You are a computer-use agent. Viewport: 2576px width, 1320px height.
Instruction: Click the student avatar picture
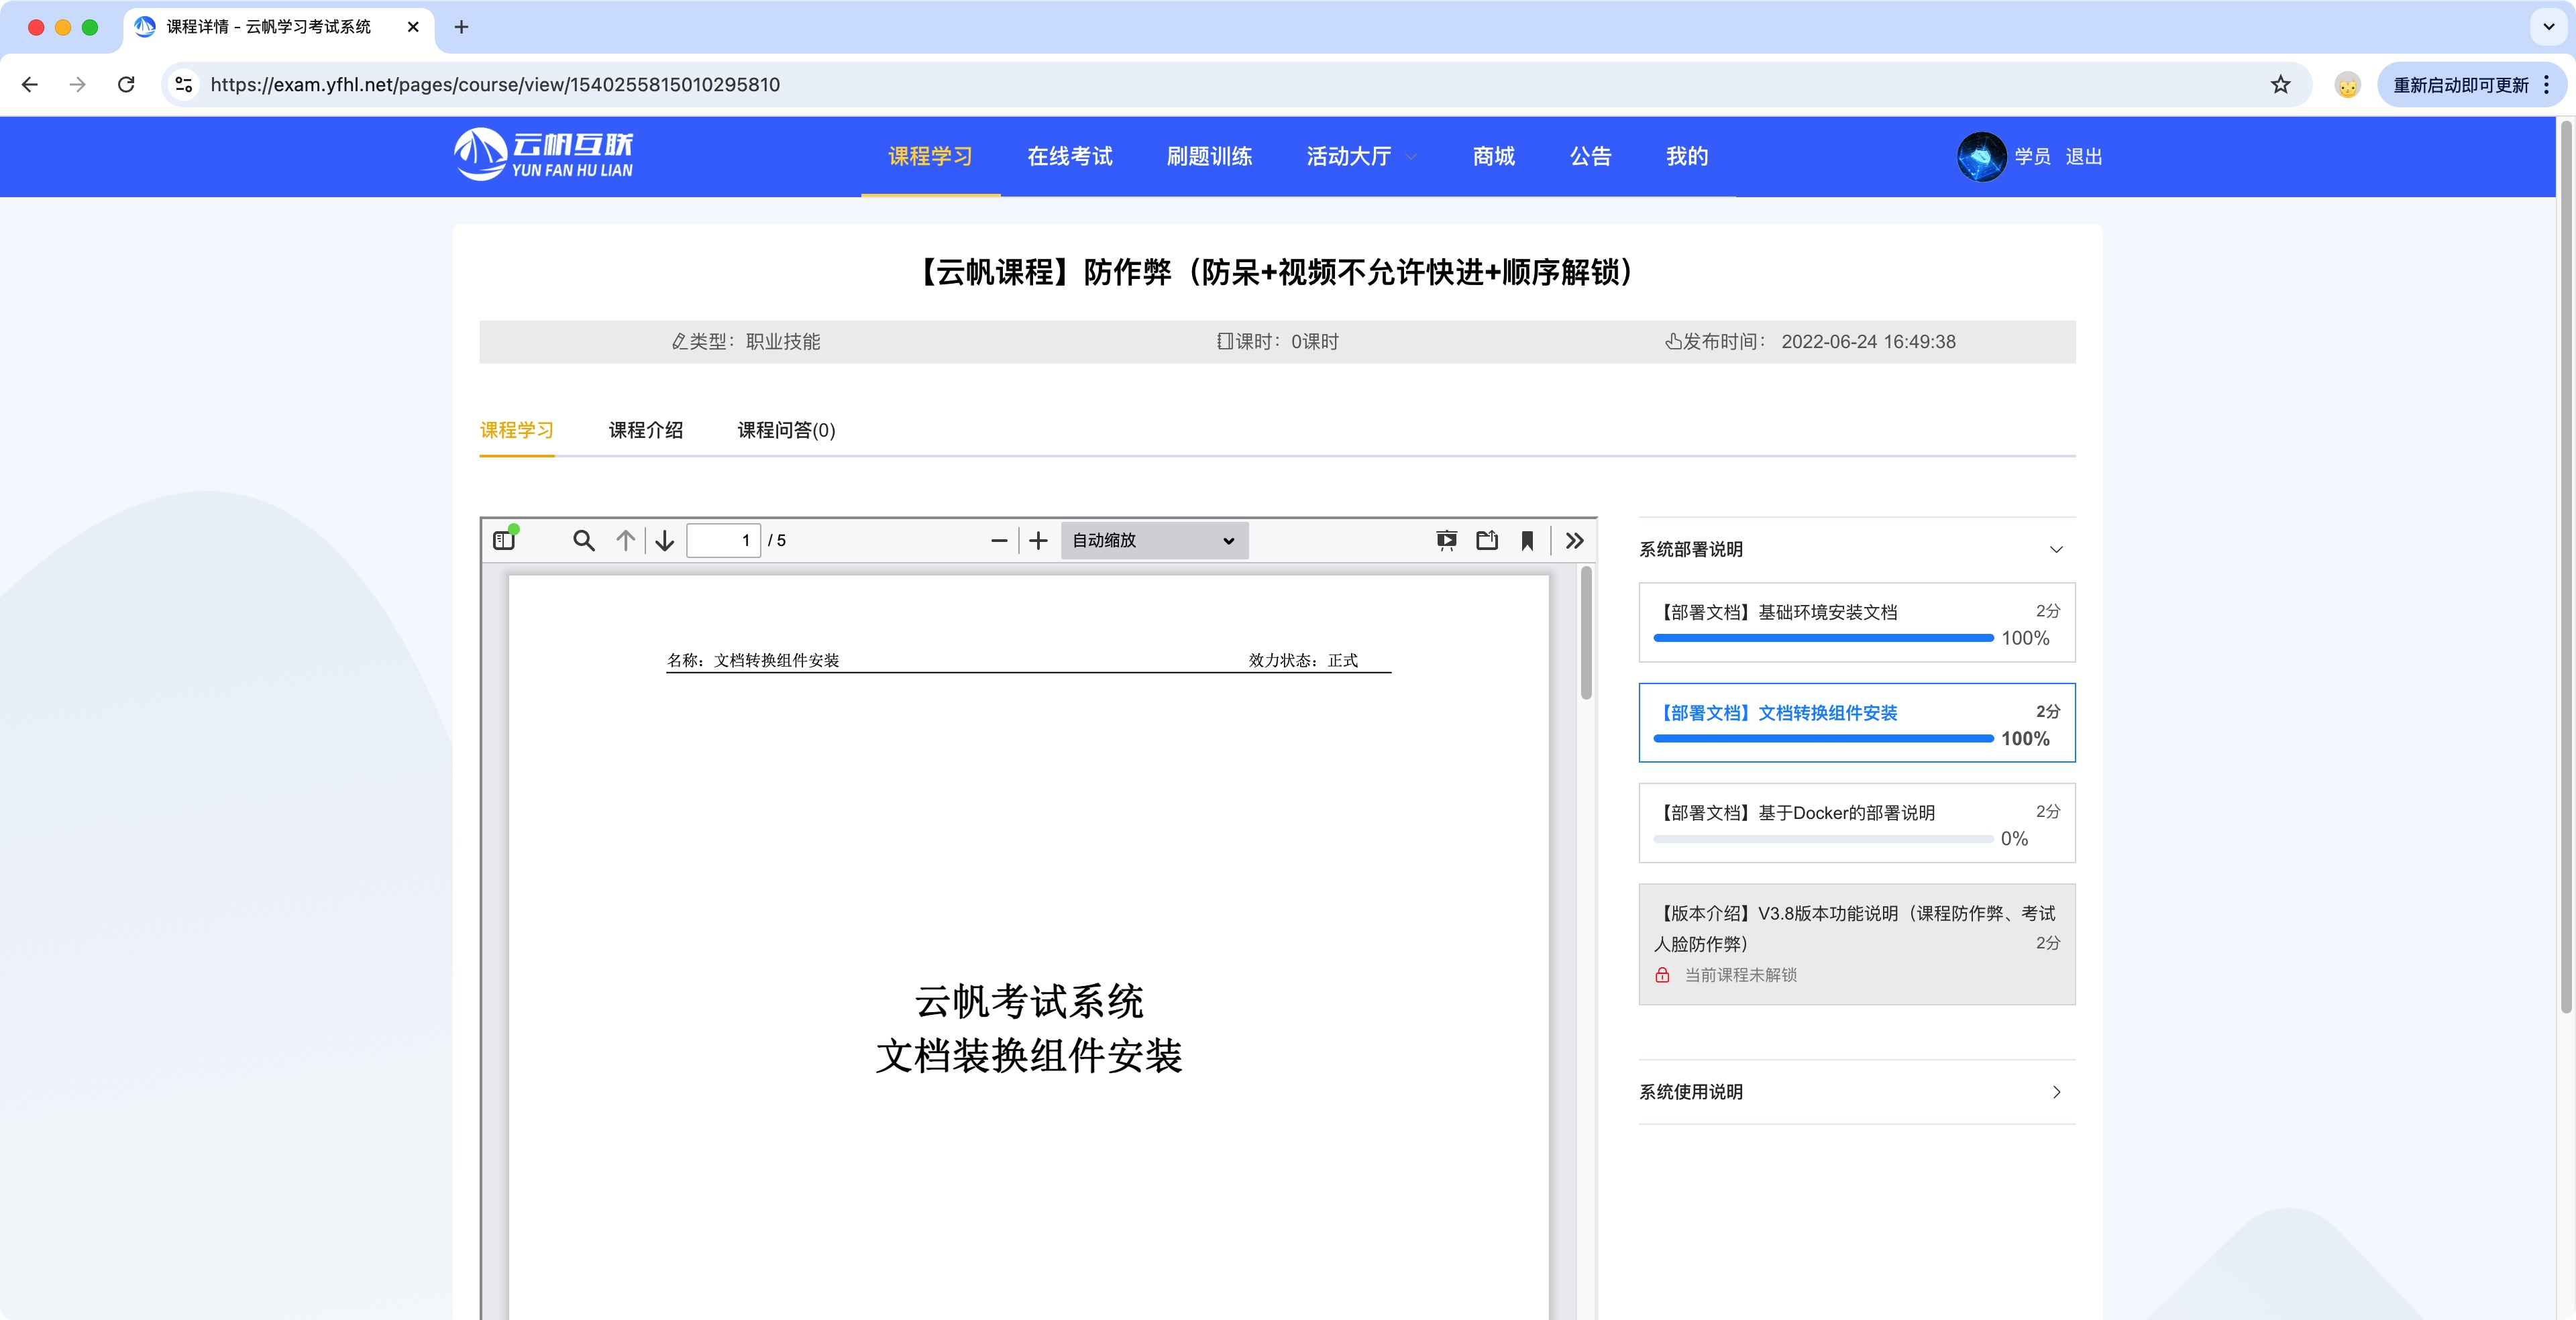[x=1982, y=157]
